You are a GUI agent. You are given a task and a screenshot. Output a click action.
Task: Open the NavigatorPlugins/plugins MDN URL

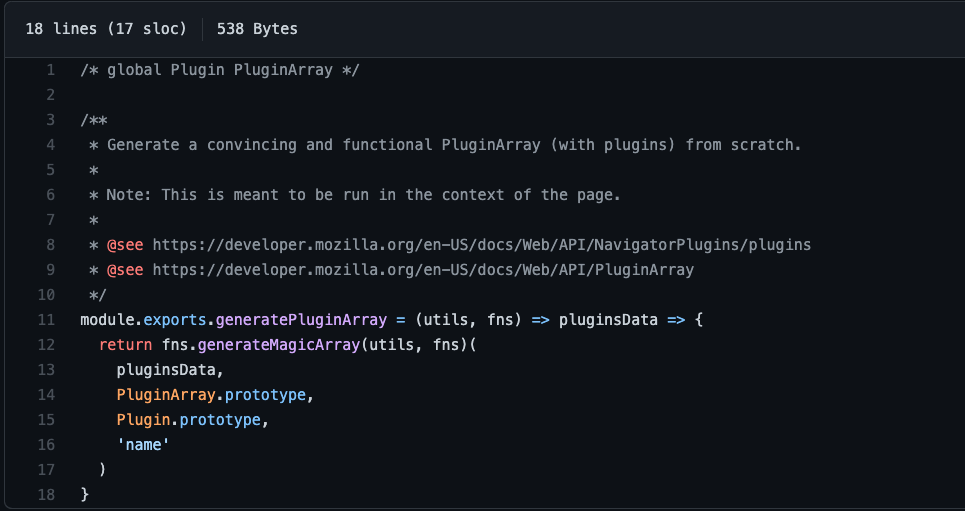click(x=482, y=245)
